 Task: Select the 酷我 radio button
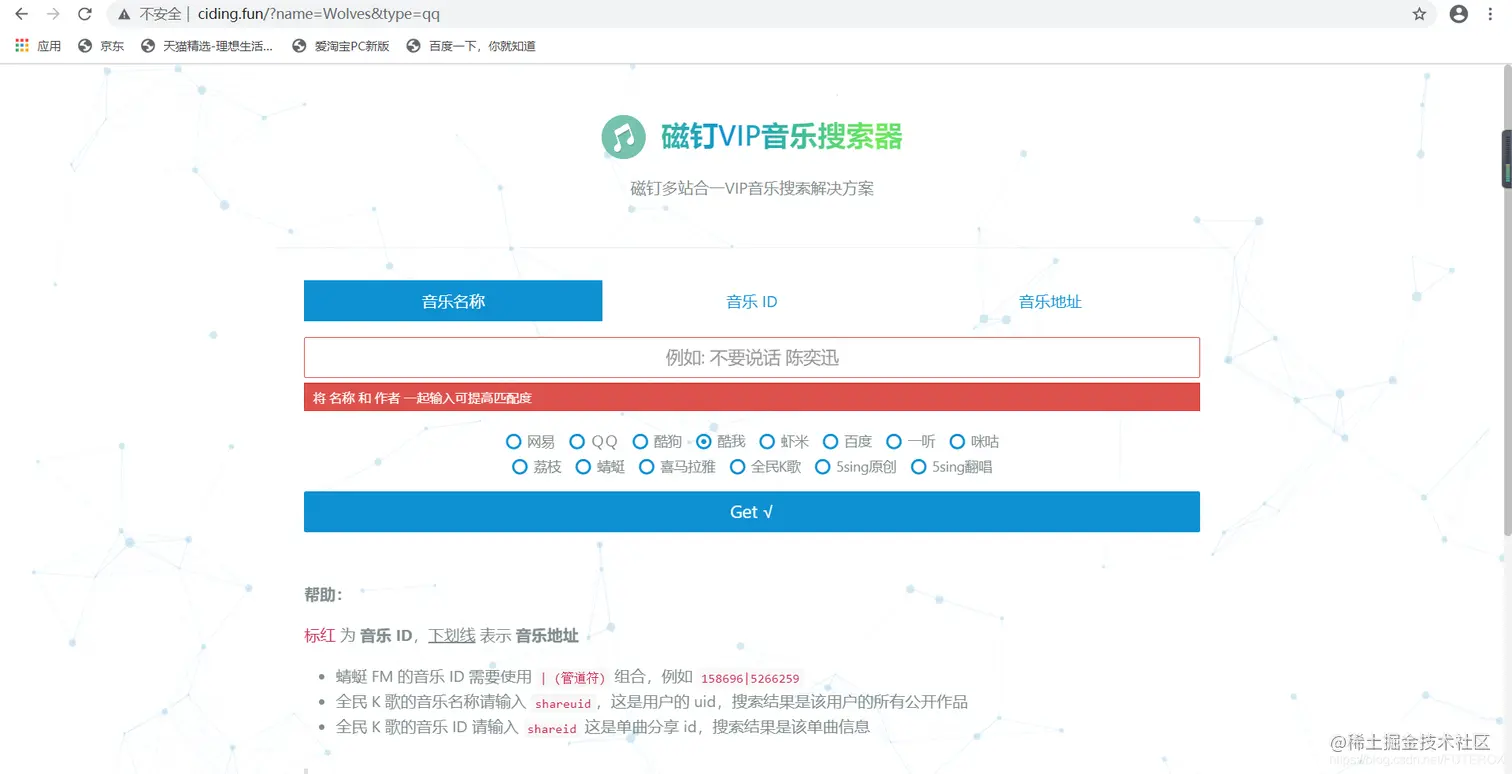click(x=704, y=441)
